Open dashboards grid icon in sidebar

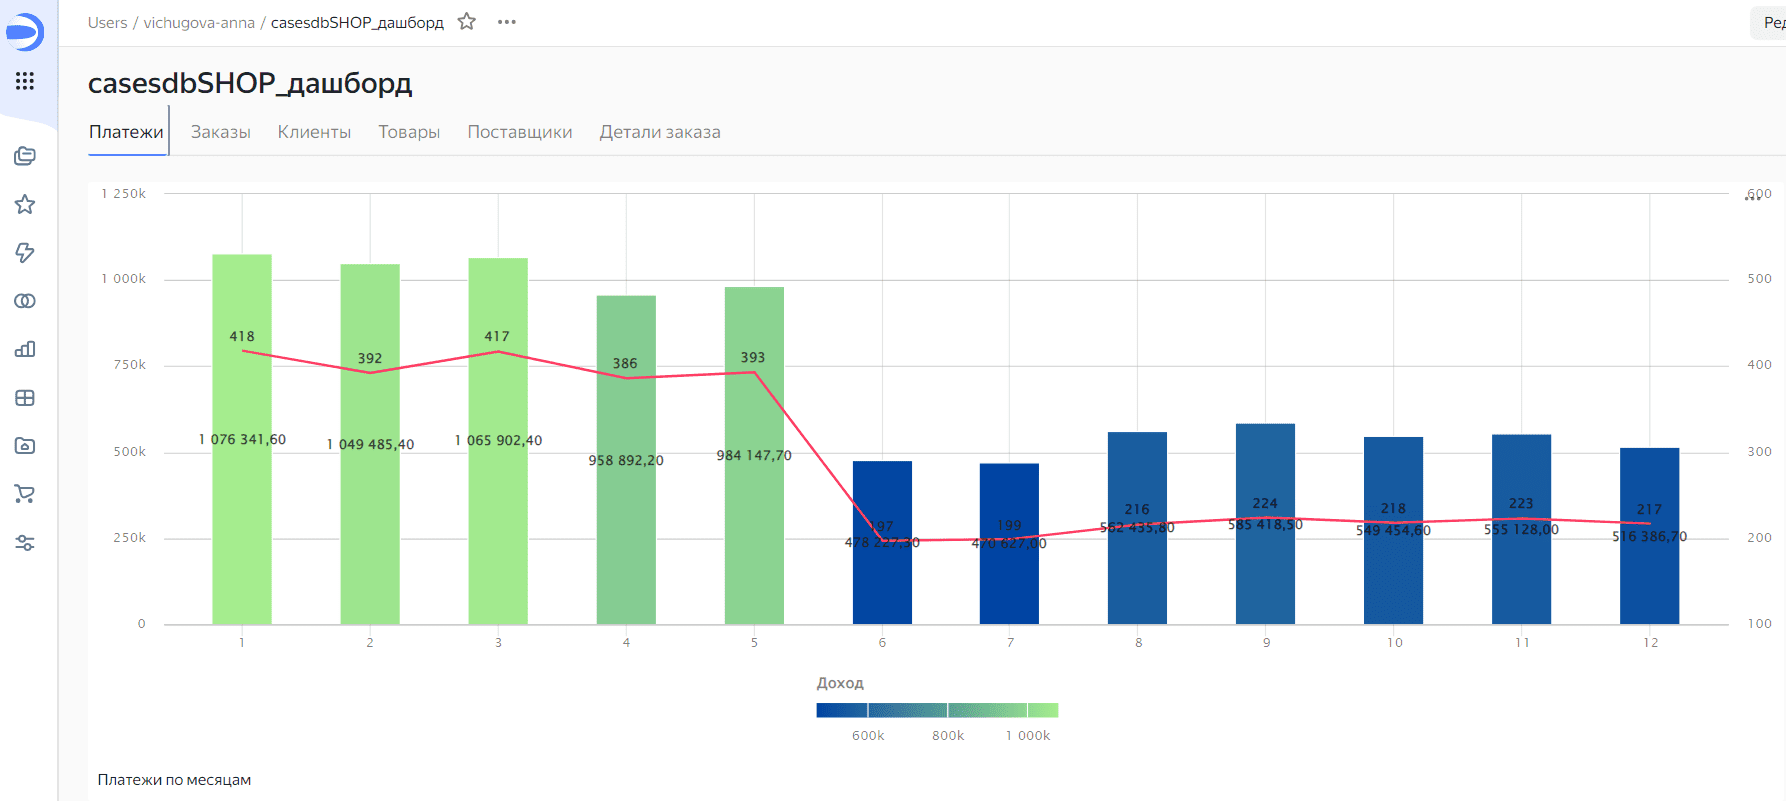(x=25, y=398)
